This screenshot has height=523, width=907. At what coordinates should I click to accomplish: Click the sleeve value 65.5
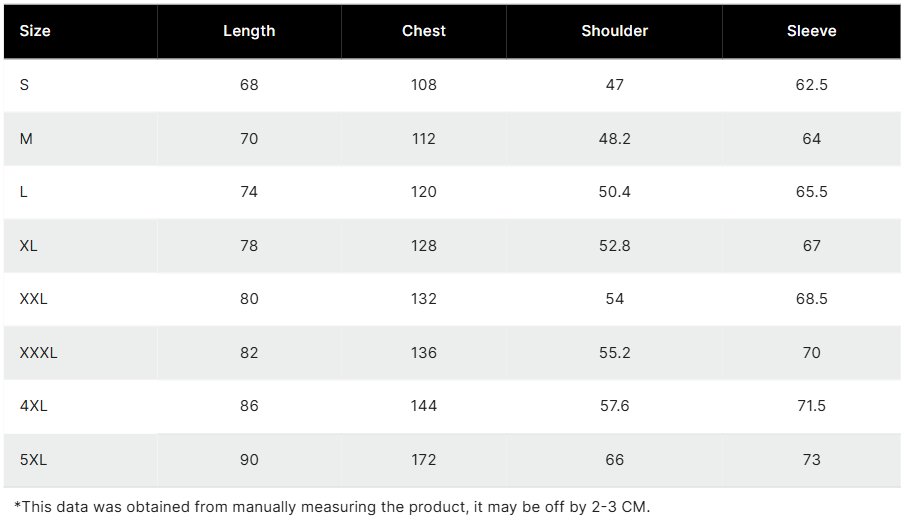tap(811, 192)
